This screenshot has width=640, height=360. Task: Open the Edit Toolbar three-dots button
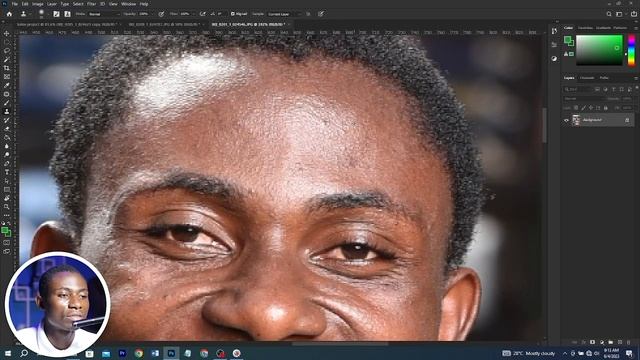(x=7, y=215)
